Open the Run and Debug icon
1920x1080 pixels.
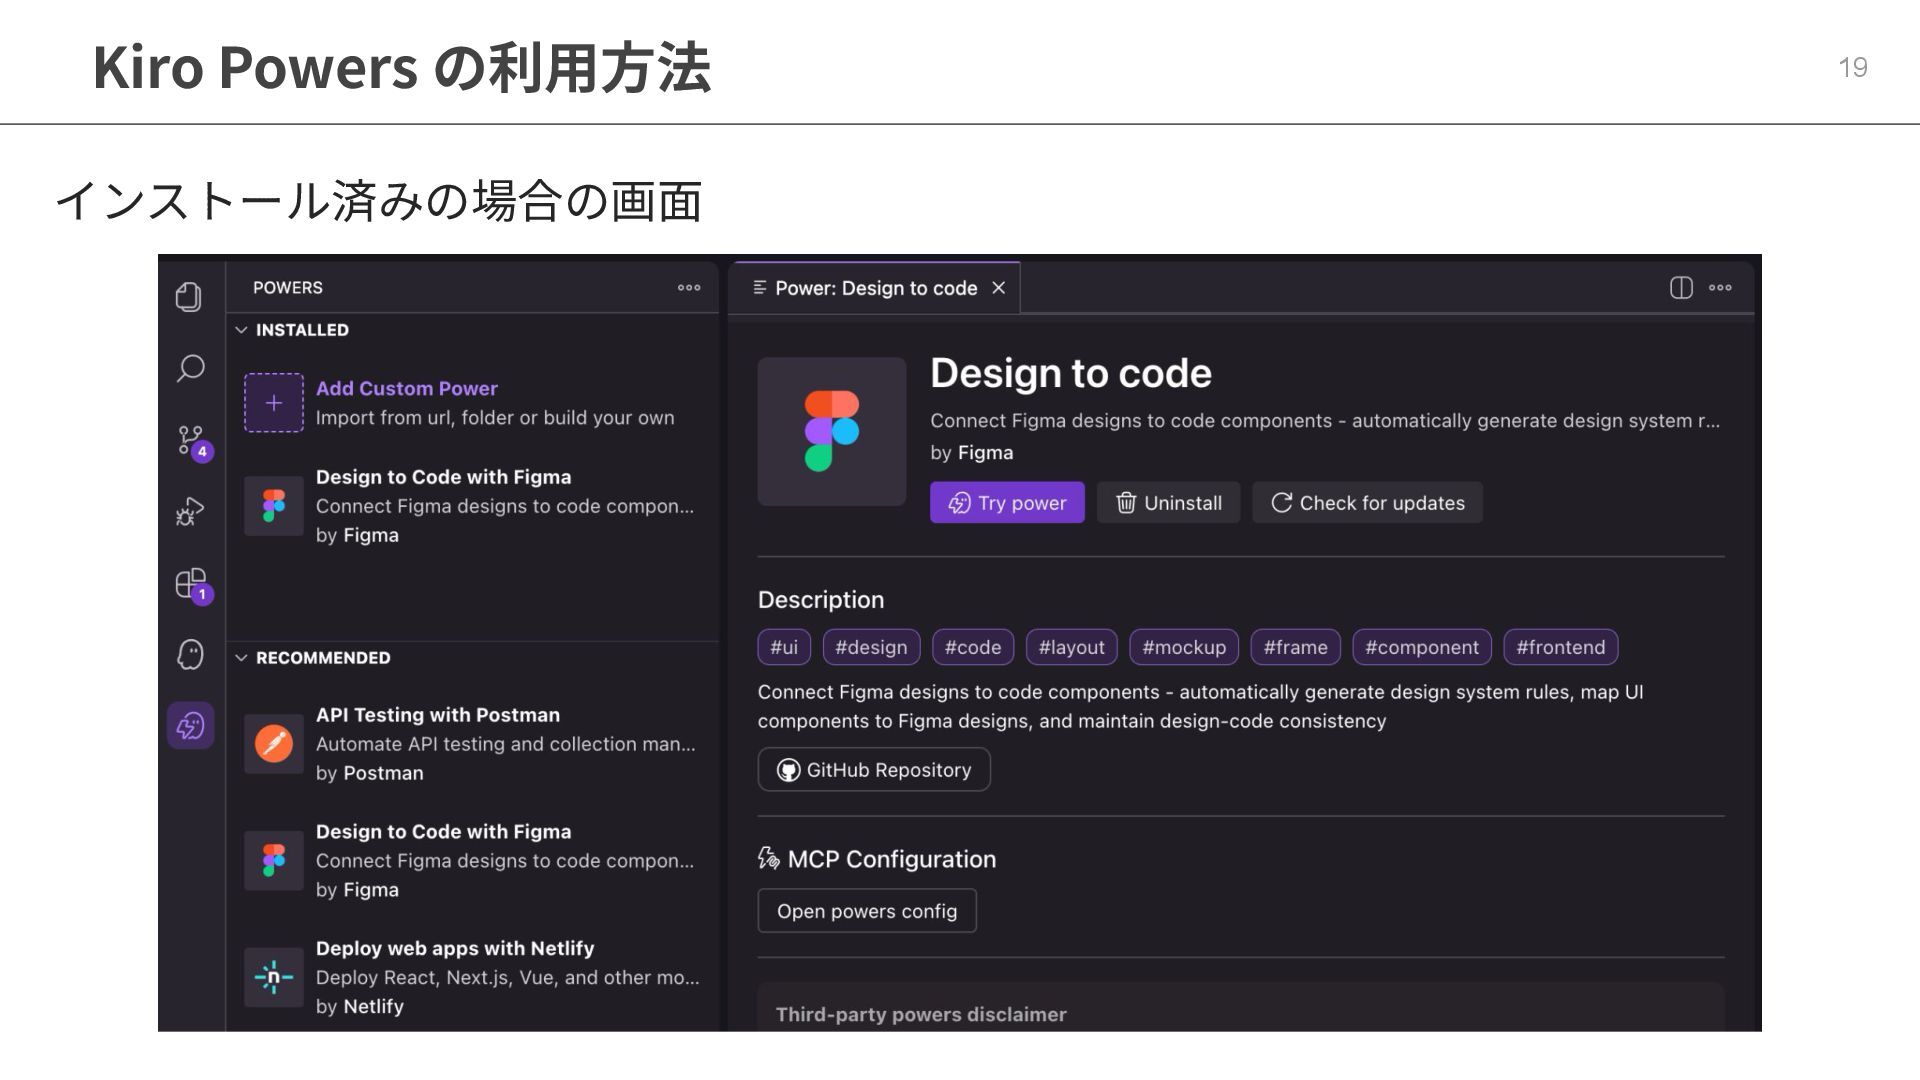[x=190, y=512]
